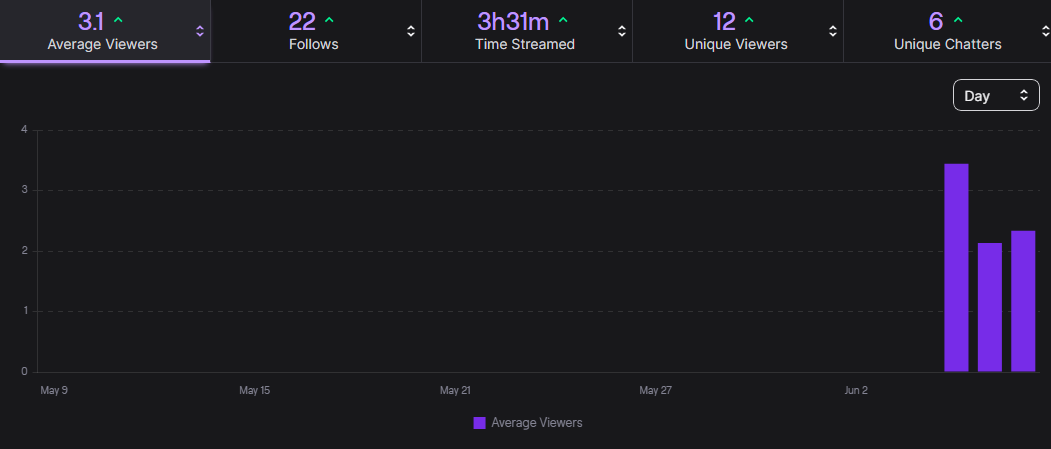Open metric switcher arrows on Time Streamed
1051x449 pixels.
click(x=622, y=31)
